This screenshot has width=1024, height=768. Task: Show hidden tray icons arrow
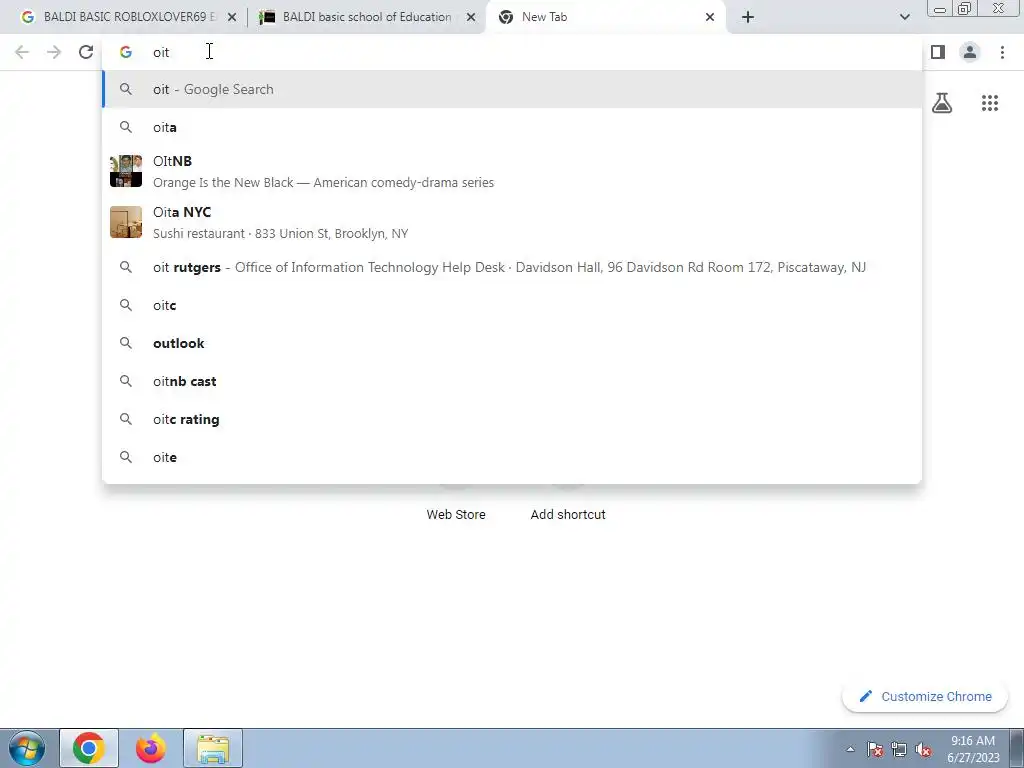click(850, 749)
